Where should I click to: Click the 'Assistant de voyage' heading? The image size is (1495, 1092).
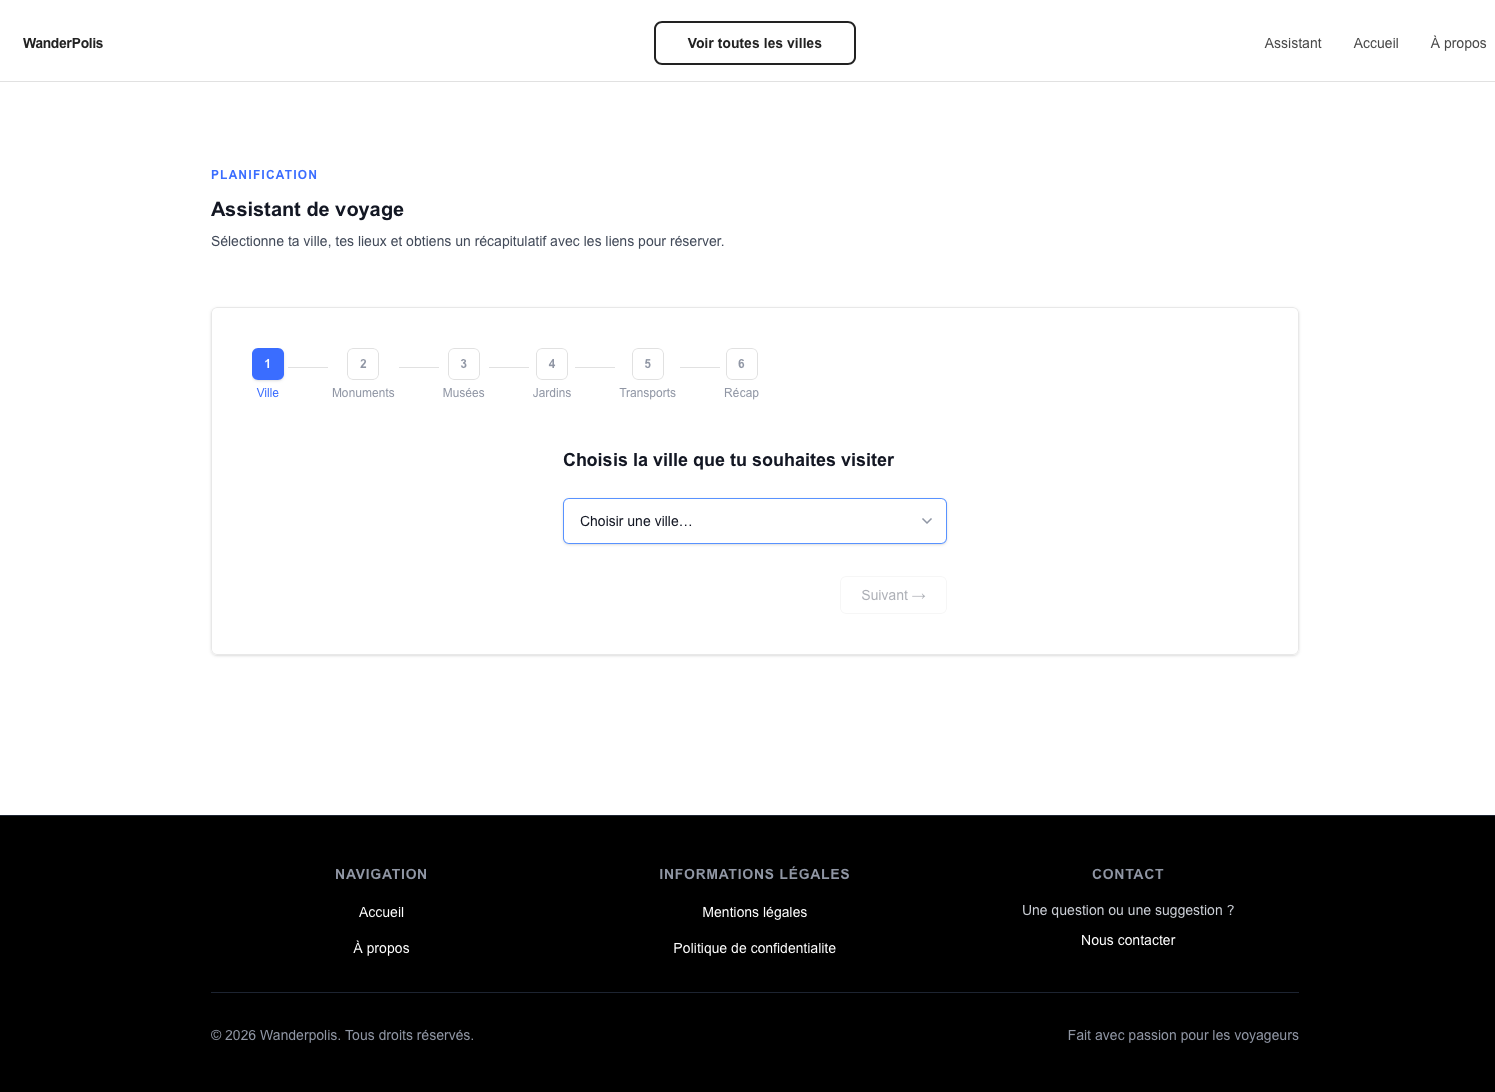tap(307, 209)
